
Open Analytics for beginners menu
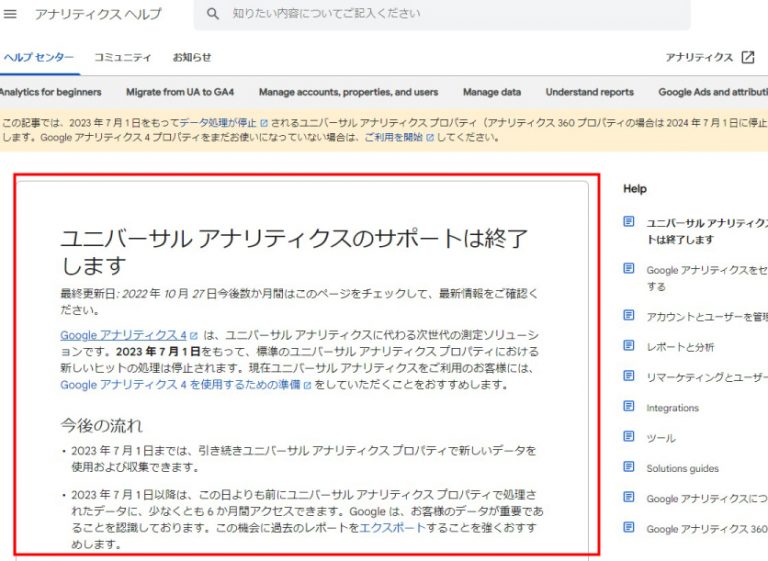(x=50, y=92)
